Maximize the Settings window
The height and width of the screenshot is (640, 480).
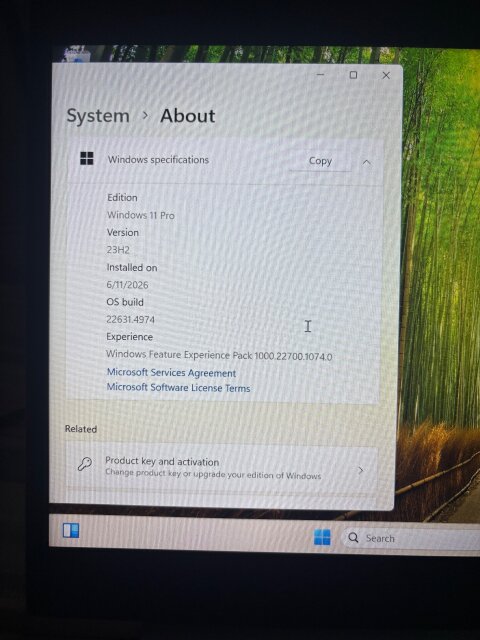(x=353, y=75)
